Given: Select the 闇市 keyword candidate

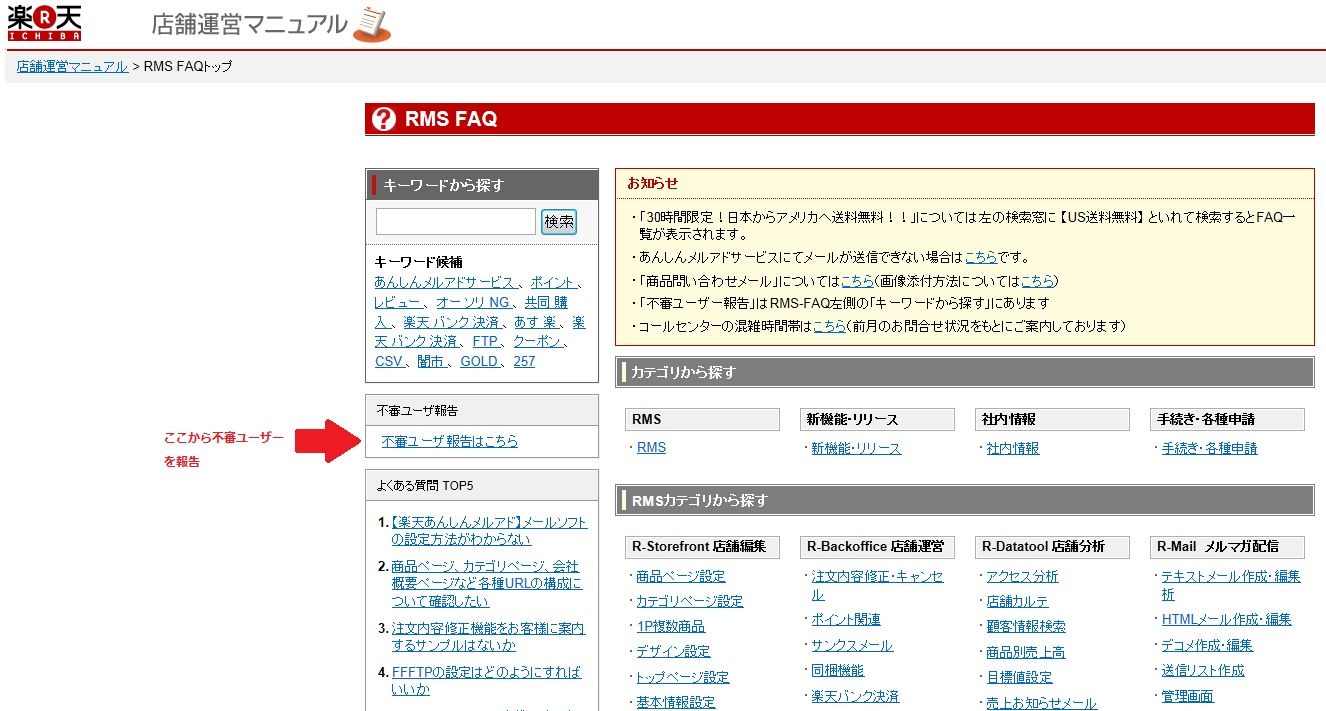Looking at the screenshot, I should pyautogui.click(x=431, y=361).
